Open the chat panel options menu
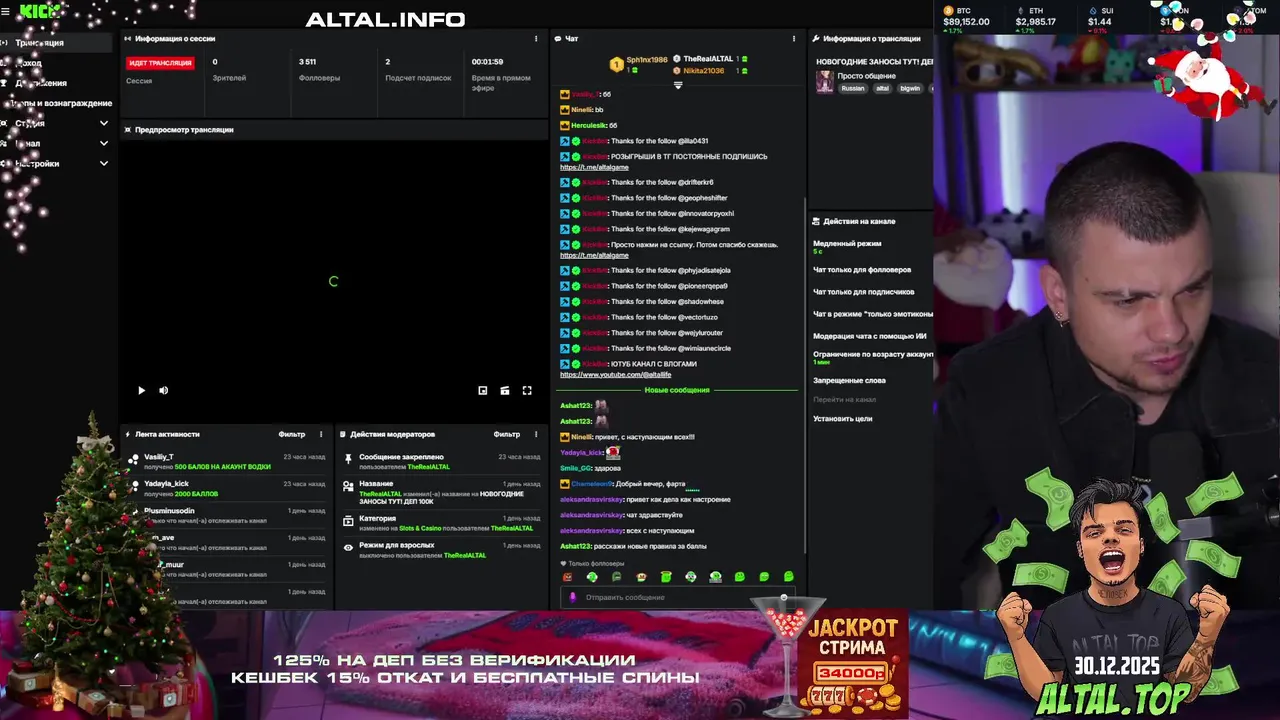Image resolution: width=1280 pixels, height=720 pixels. click(x=794, y=39)
